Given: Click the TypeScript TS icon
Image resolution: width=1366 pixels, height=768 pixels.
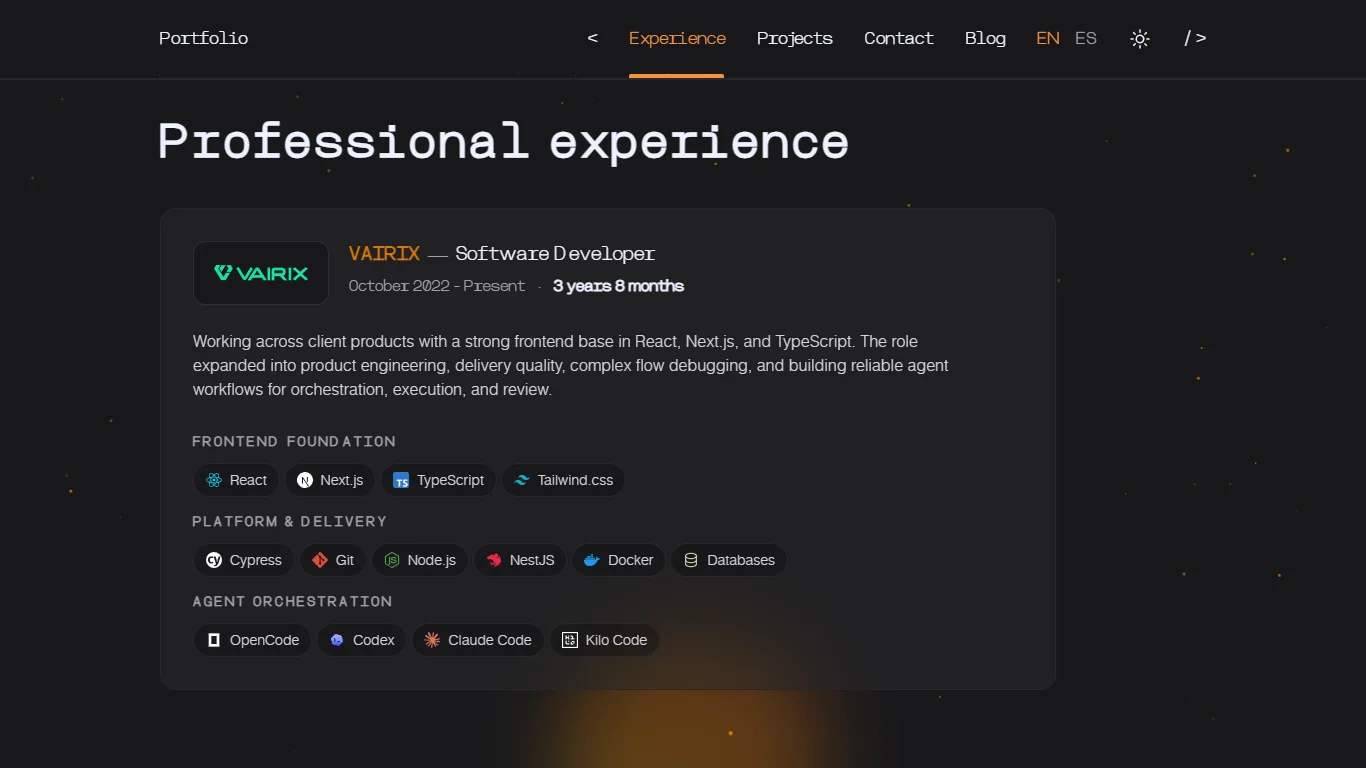Looking at the screenshot, I should [x=401, y=480].
